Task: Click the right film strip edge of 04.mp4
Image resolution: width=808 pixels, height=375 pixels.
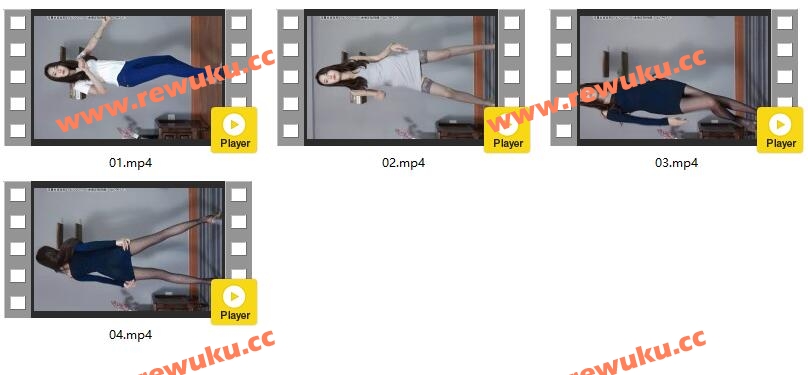Action: (239, 230)
